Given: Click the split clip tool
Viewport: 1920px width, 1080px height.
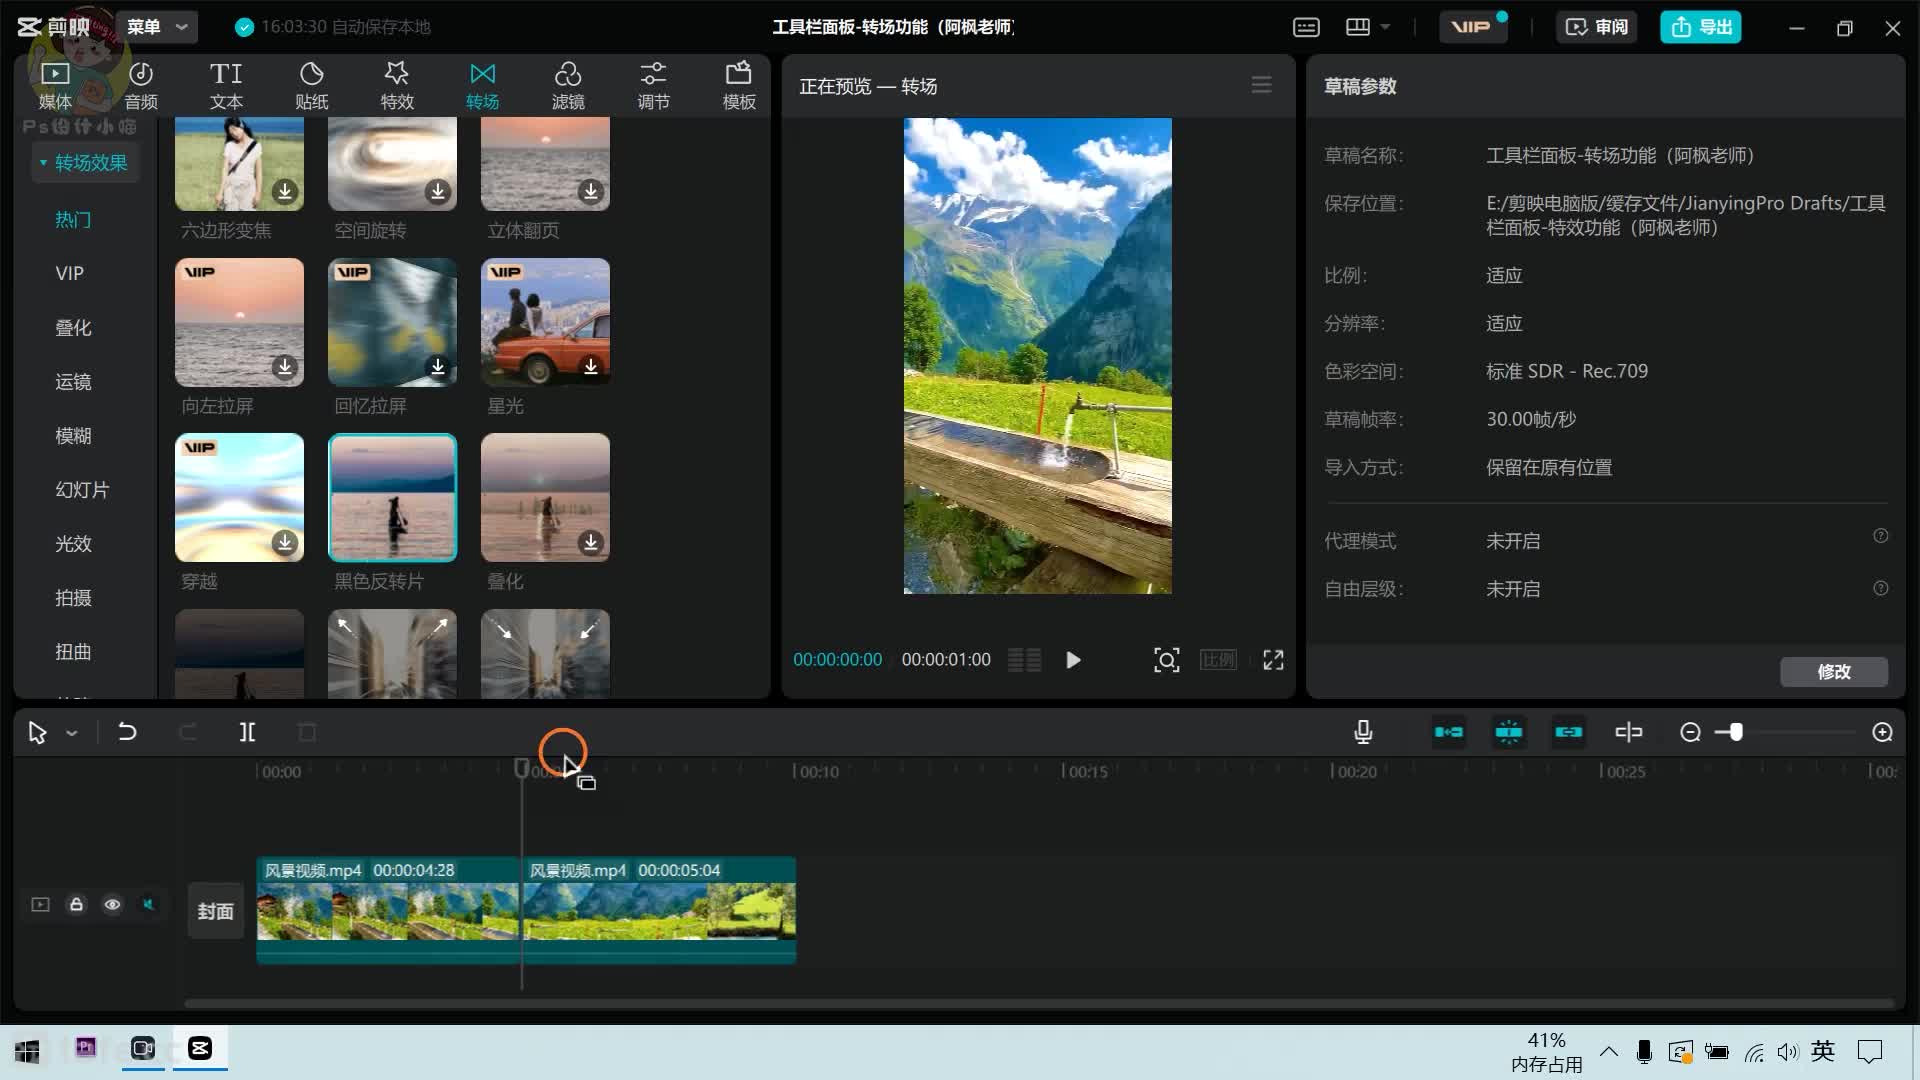Looking at the screenshot, I should [247, 732].
